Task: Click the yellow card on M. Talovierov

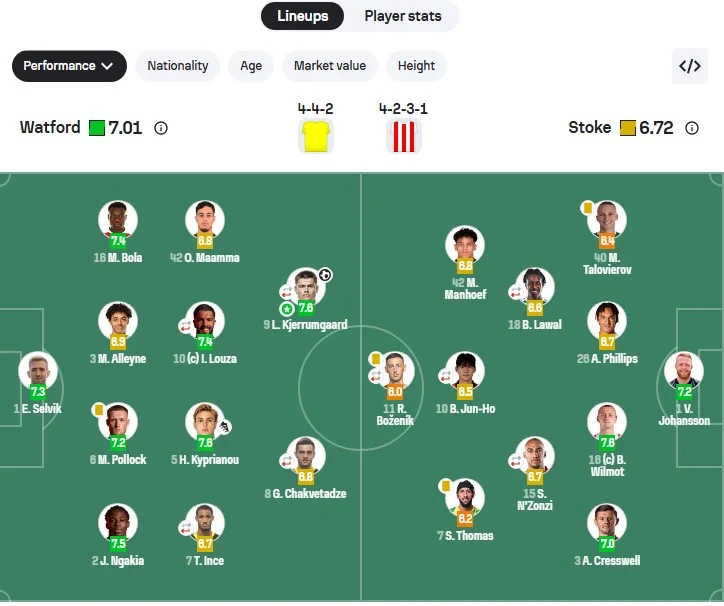Action: coord(588,208)
